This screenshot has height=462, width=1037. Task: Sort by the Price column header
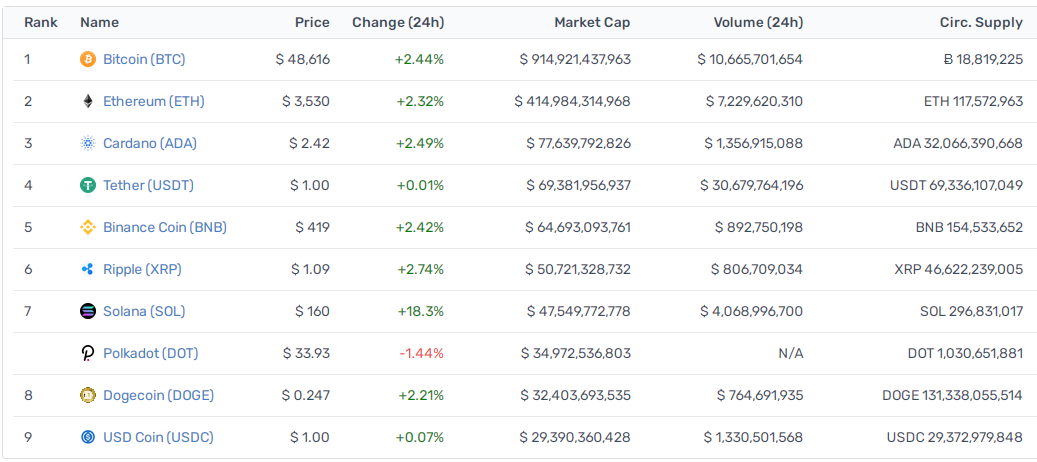click(312, 22)
